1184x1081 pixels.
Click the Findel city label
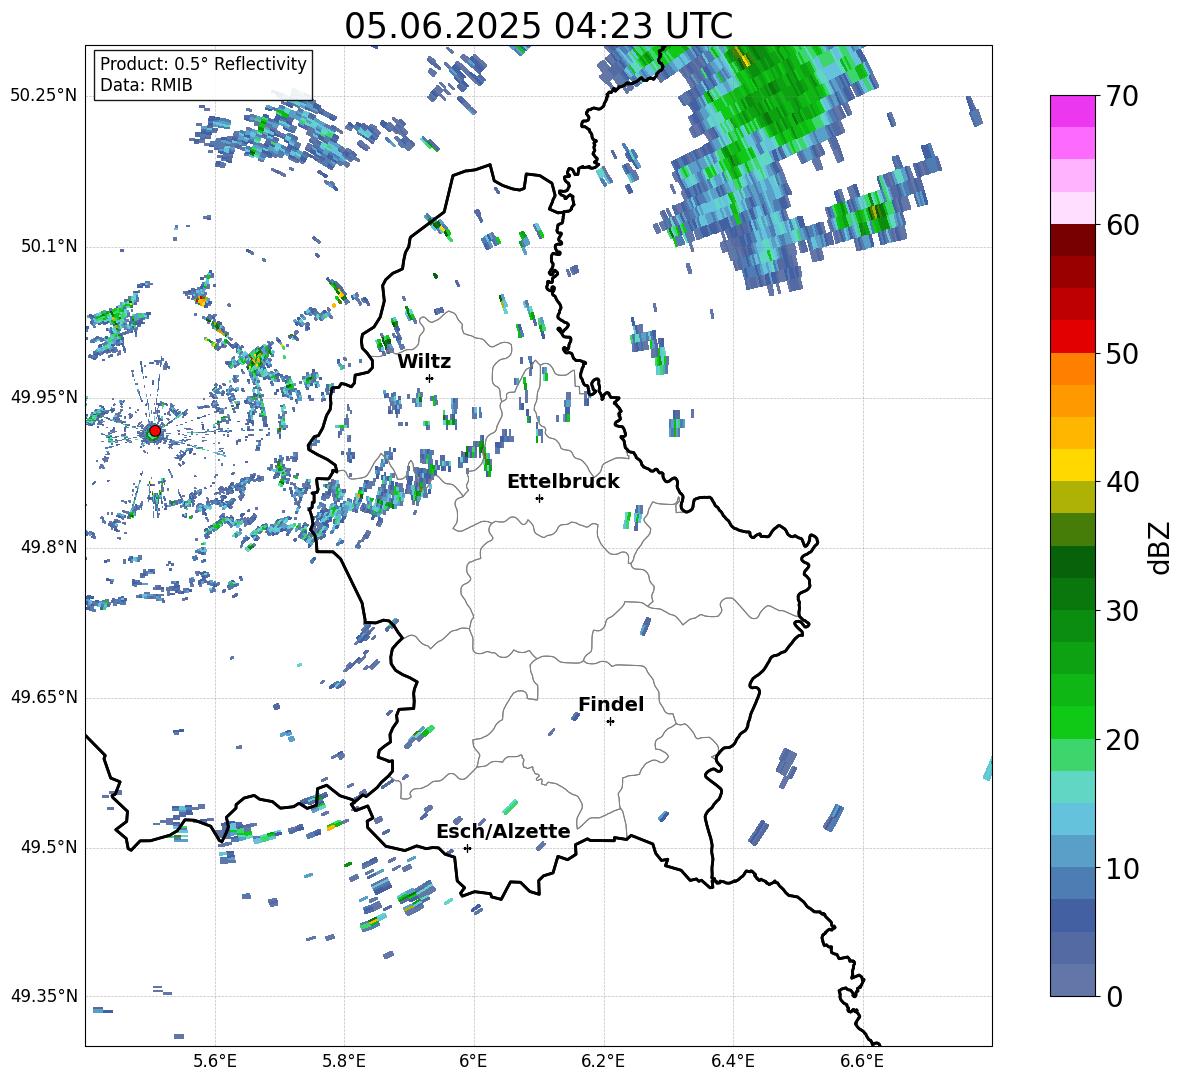pos(611,704)
